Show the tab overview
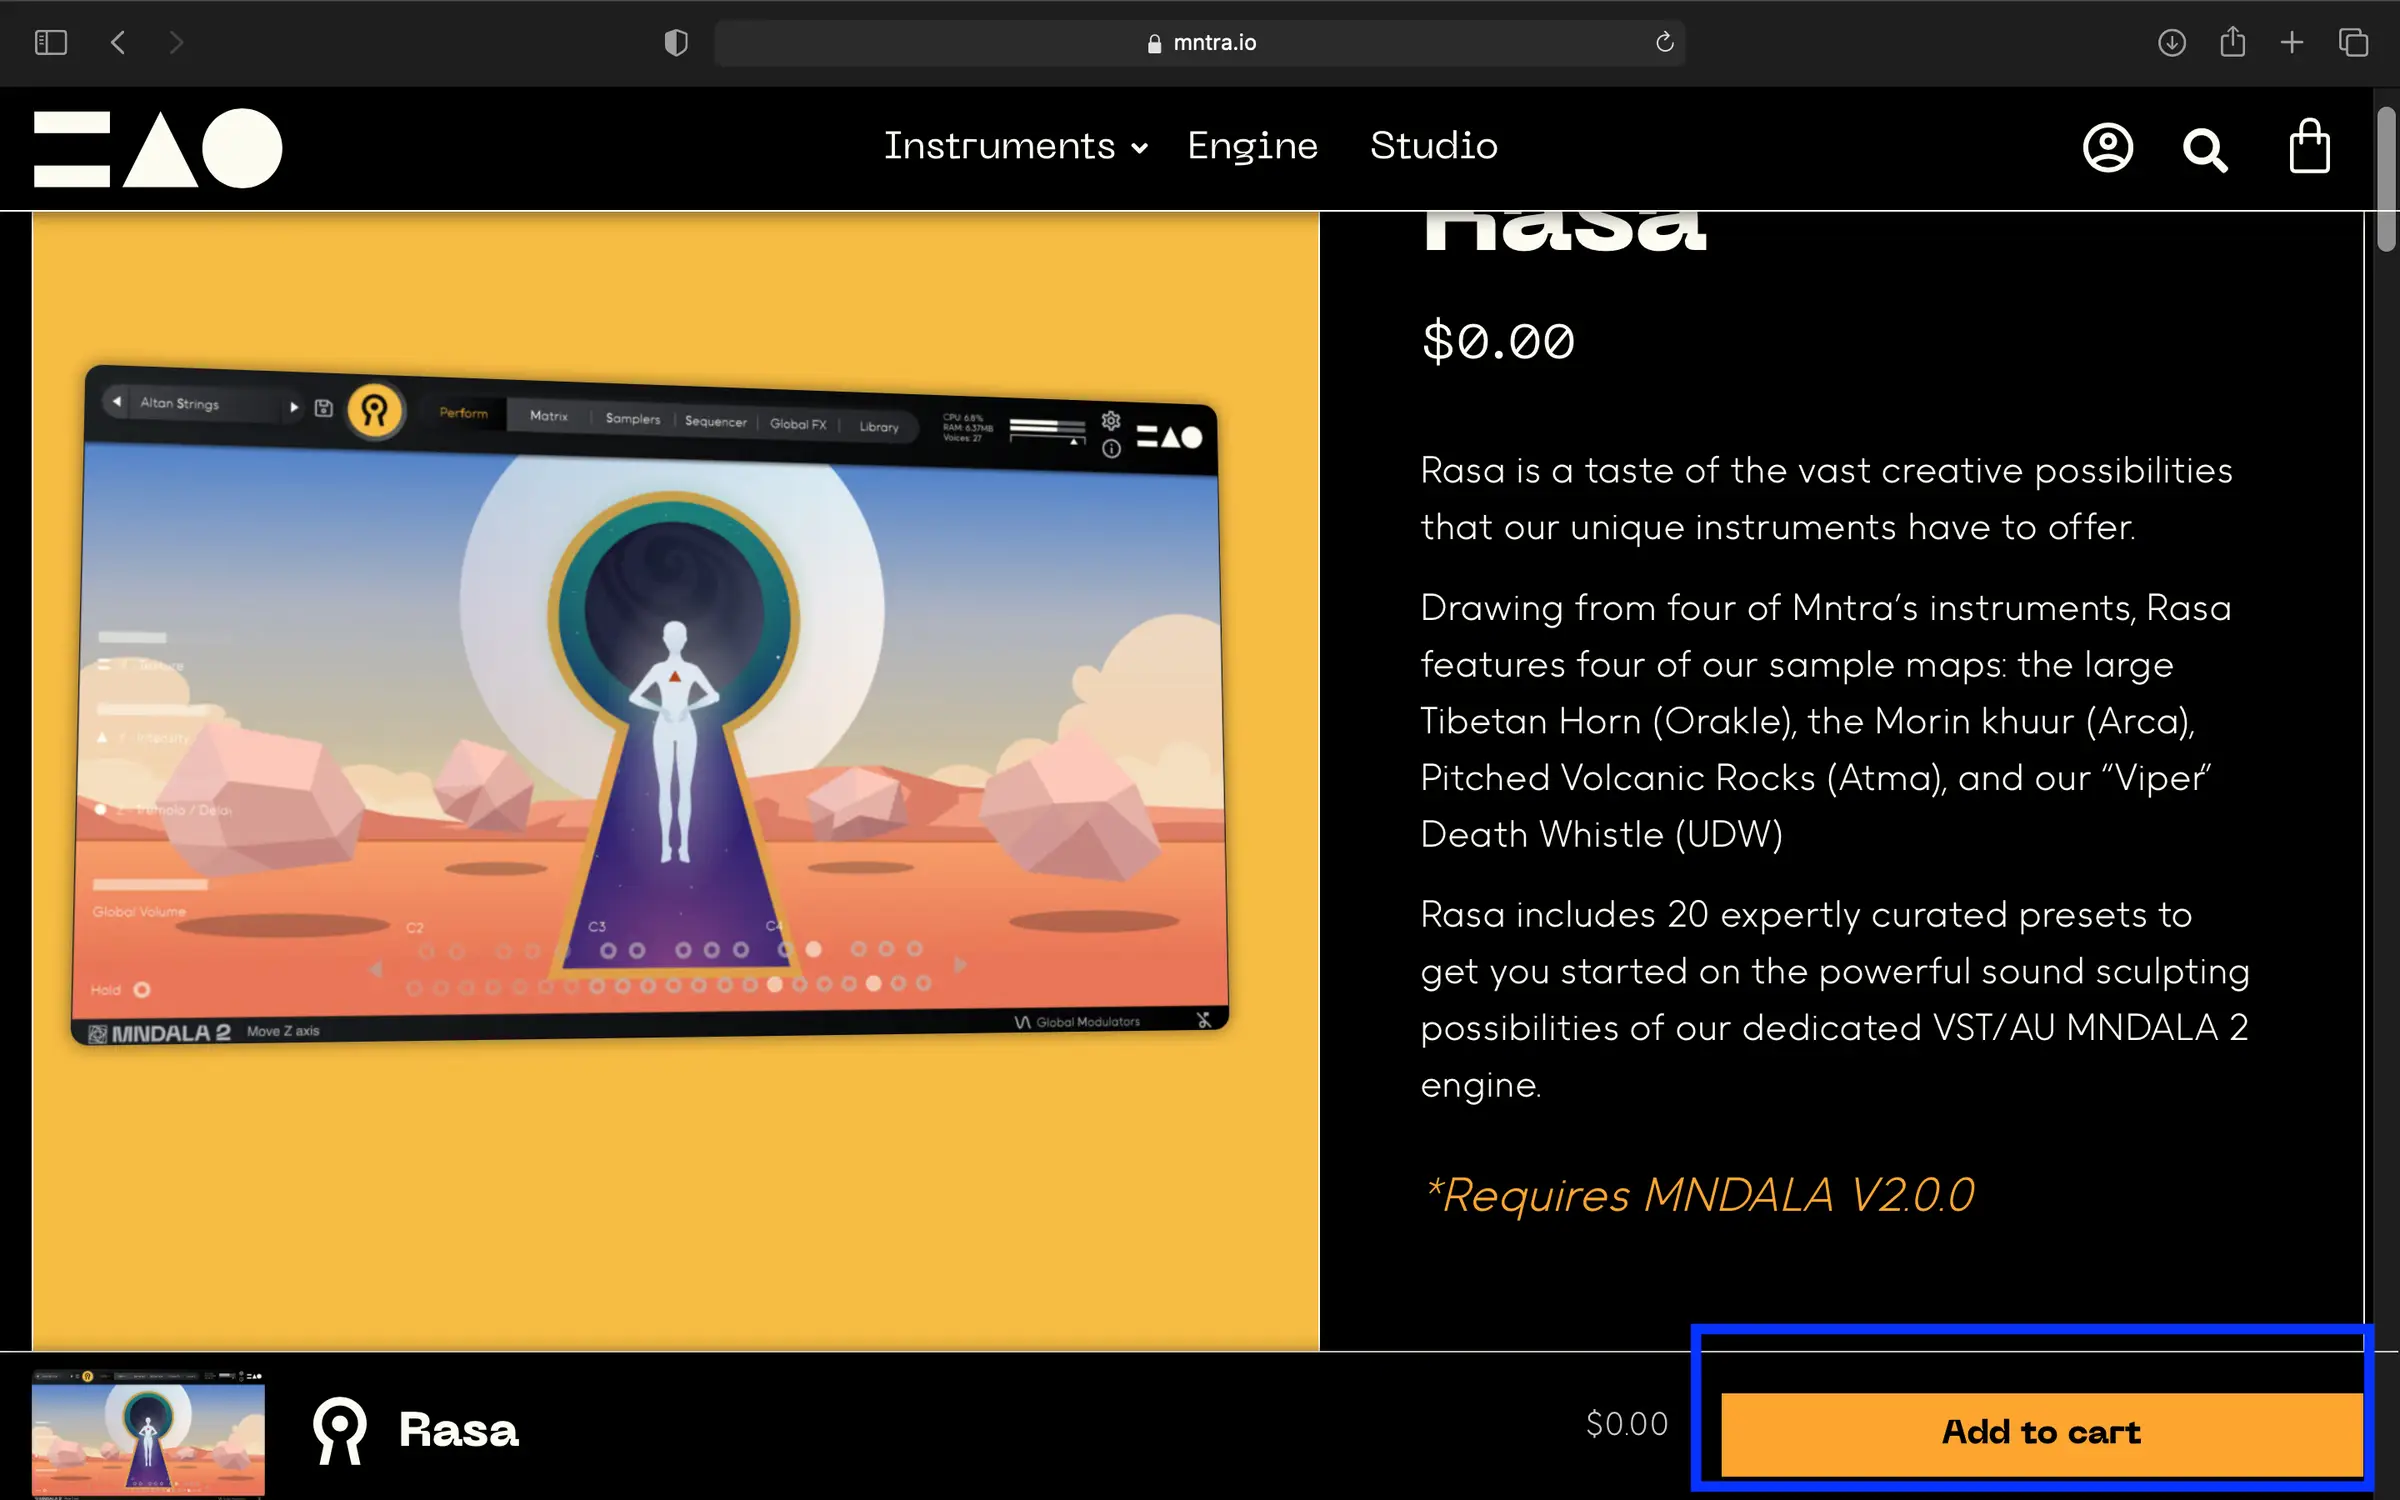This screenshot has height=1500, width=2400. 2353,42
